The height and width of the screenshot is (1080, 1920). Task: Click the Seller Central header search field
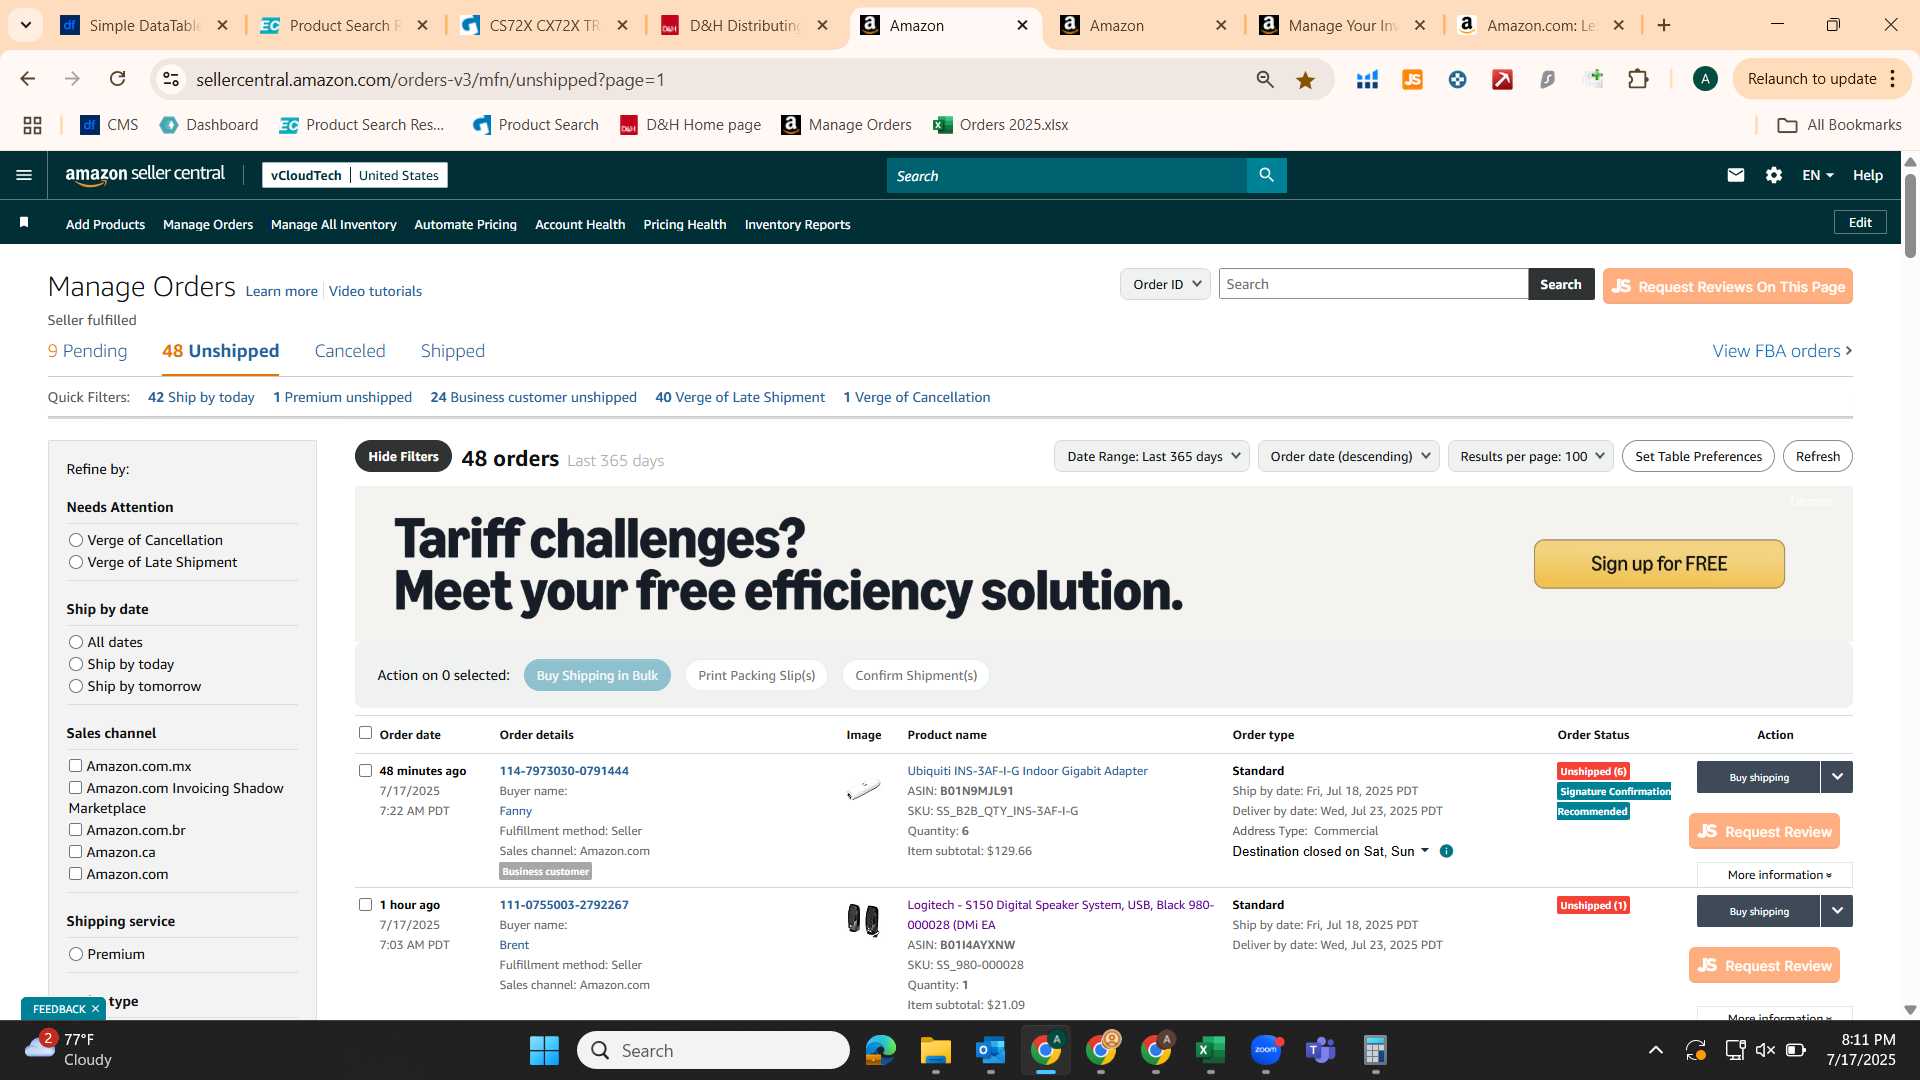tap(1066, 175)
